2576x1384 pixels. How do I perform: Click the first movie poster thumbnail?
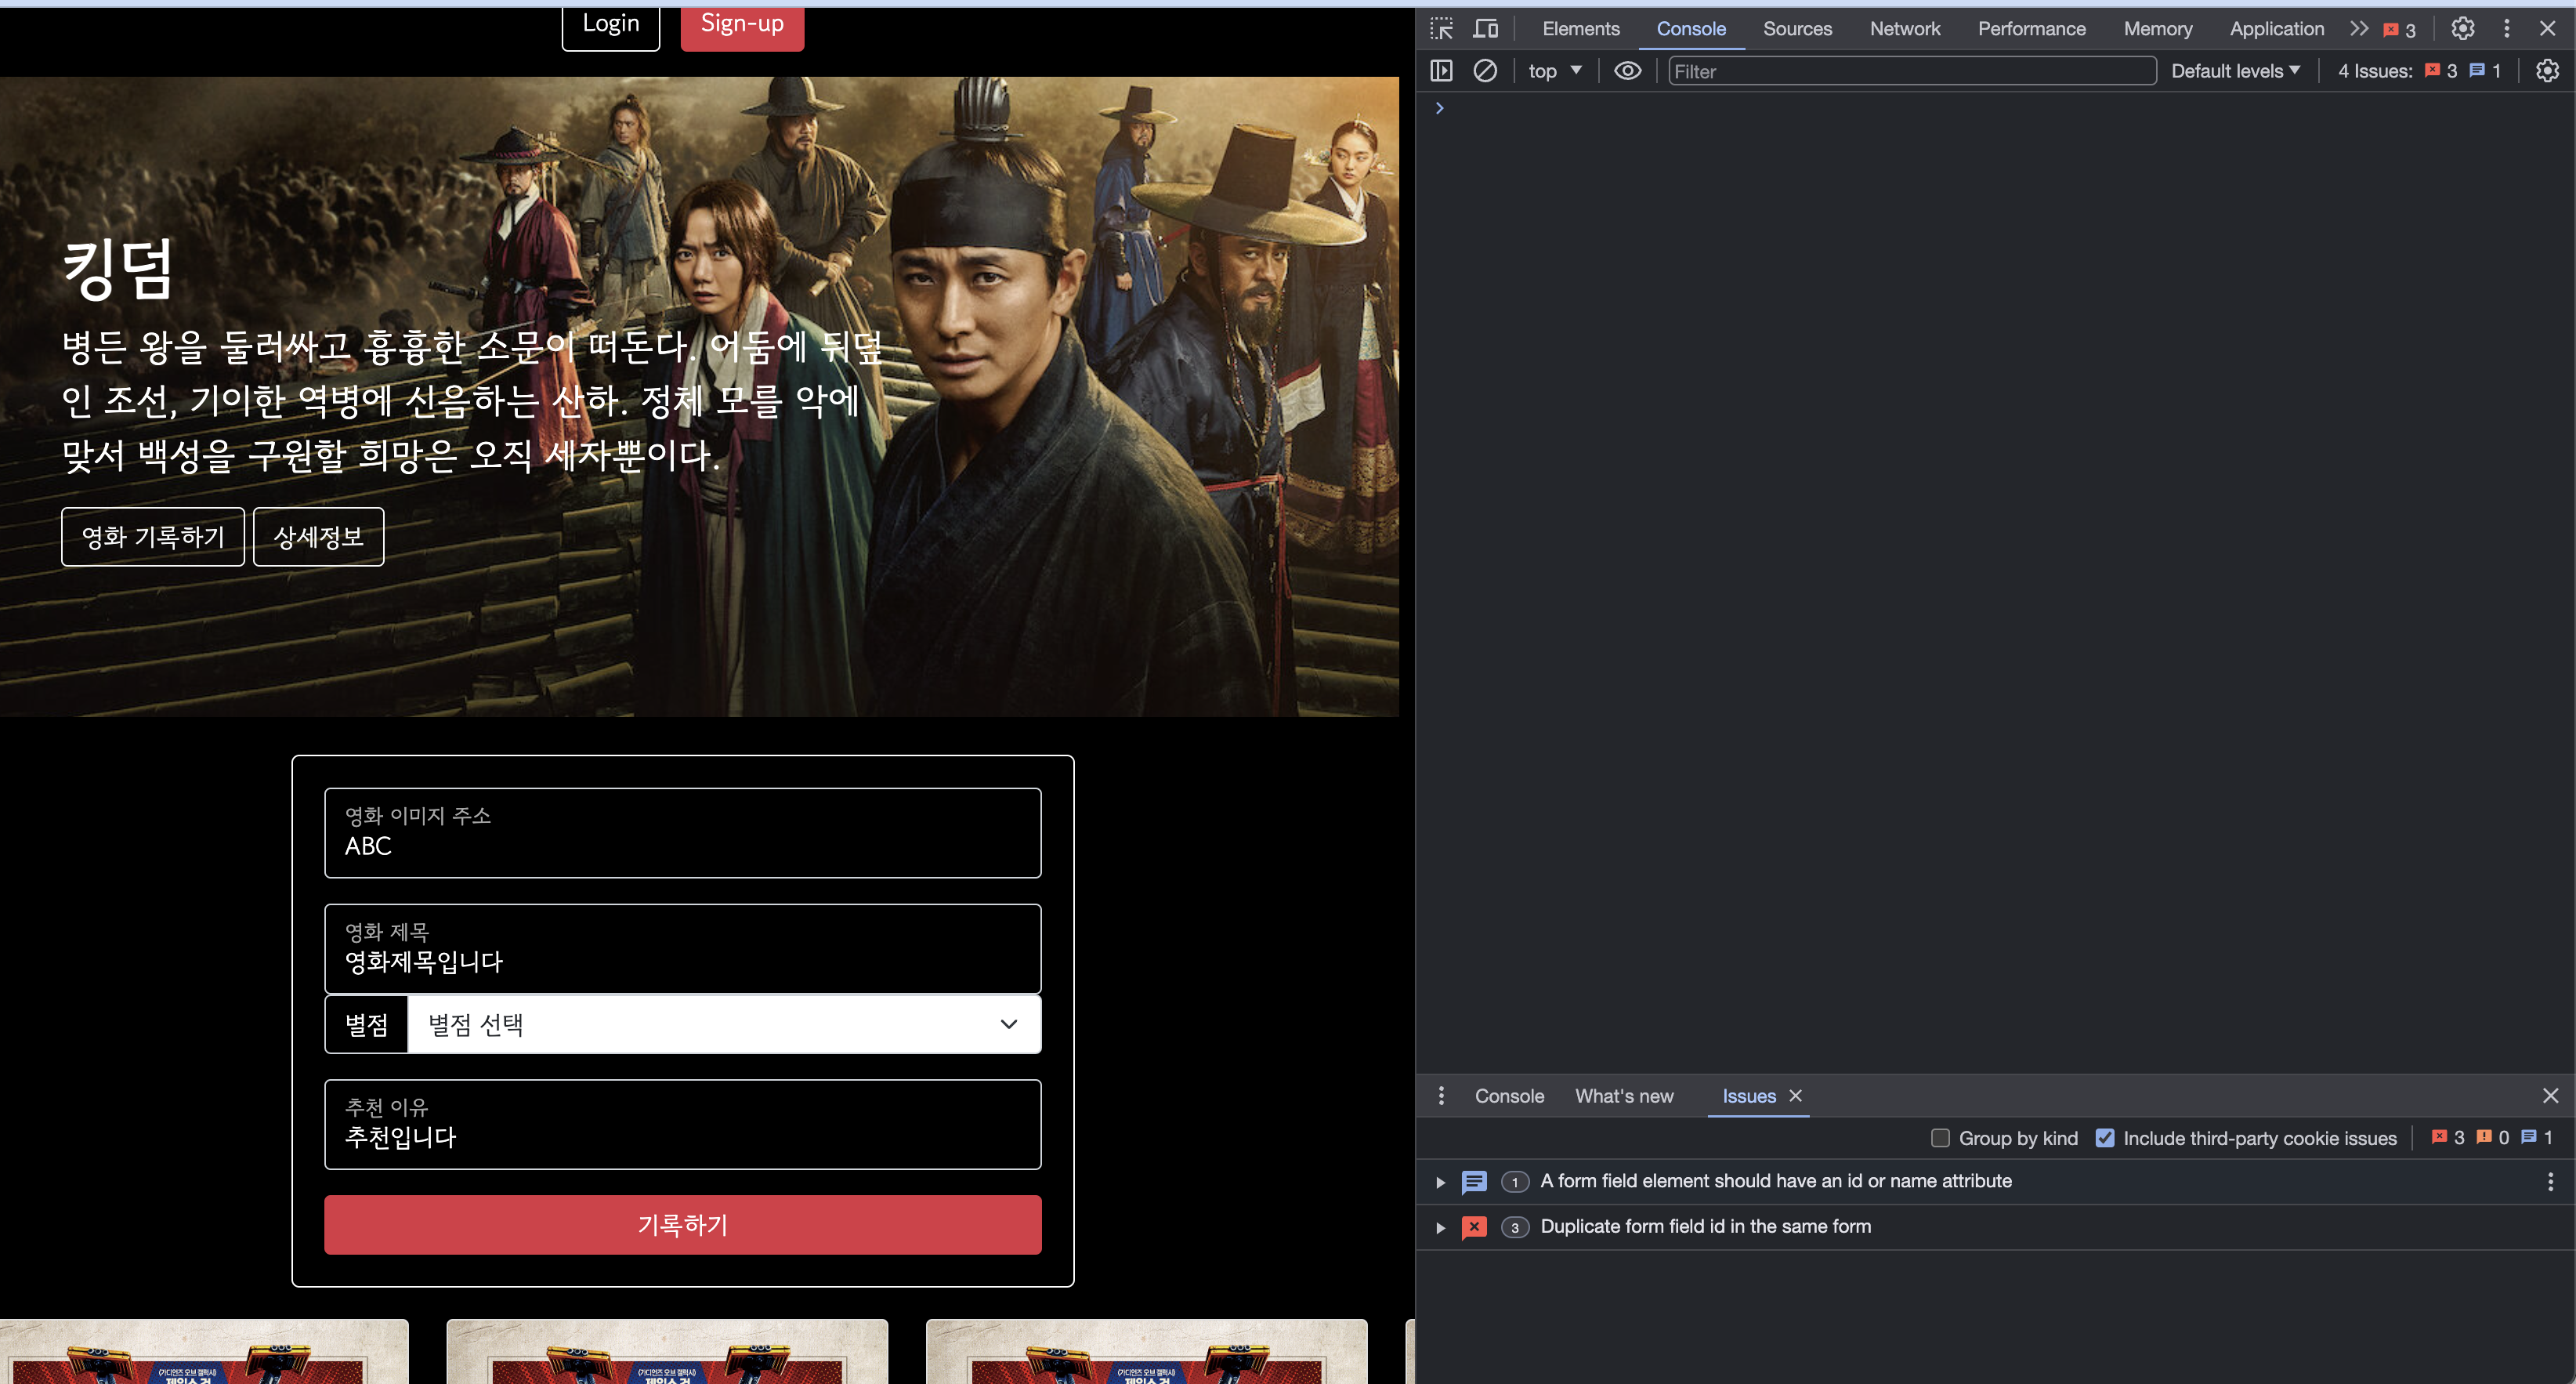[204, 1351]
